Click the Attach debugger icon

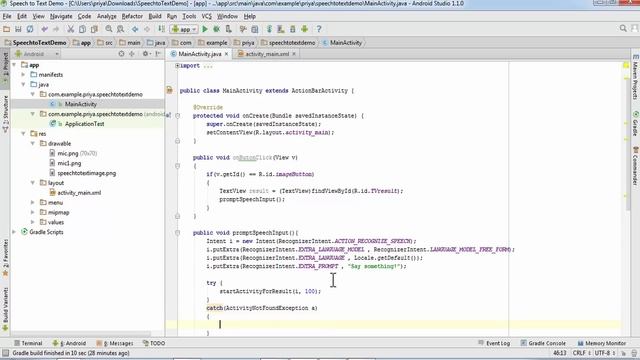(x=229, y=29)
